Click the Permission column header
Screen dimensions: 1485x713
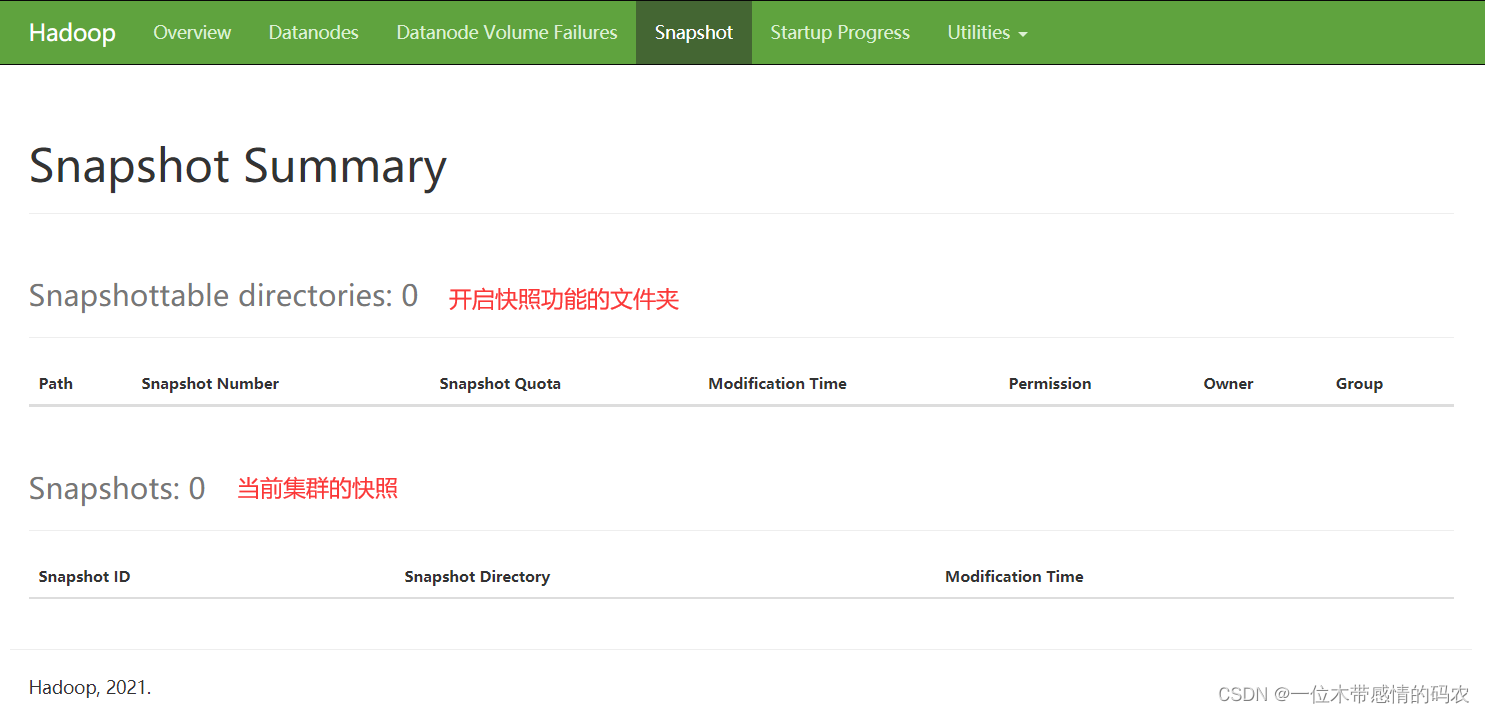click(x=1050, y=384)
